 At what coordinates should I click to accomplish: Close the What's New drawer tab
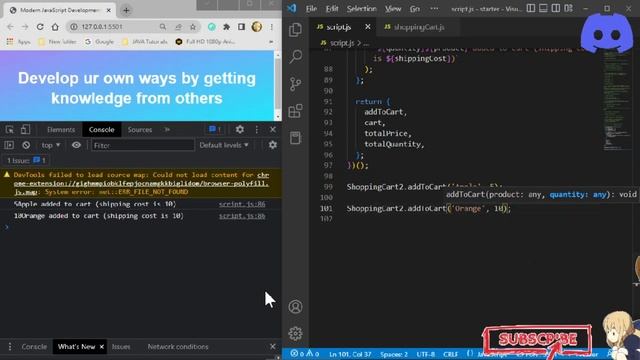[102, 347]
